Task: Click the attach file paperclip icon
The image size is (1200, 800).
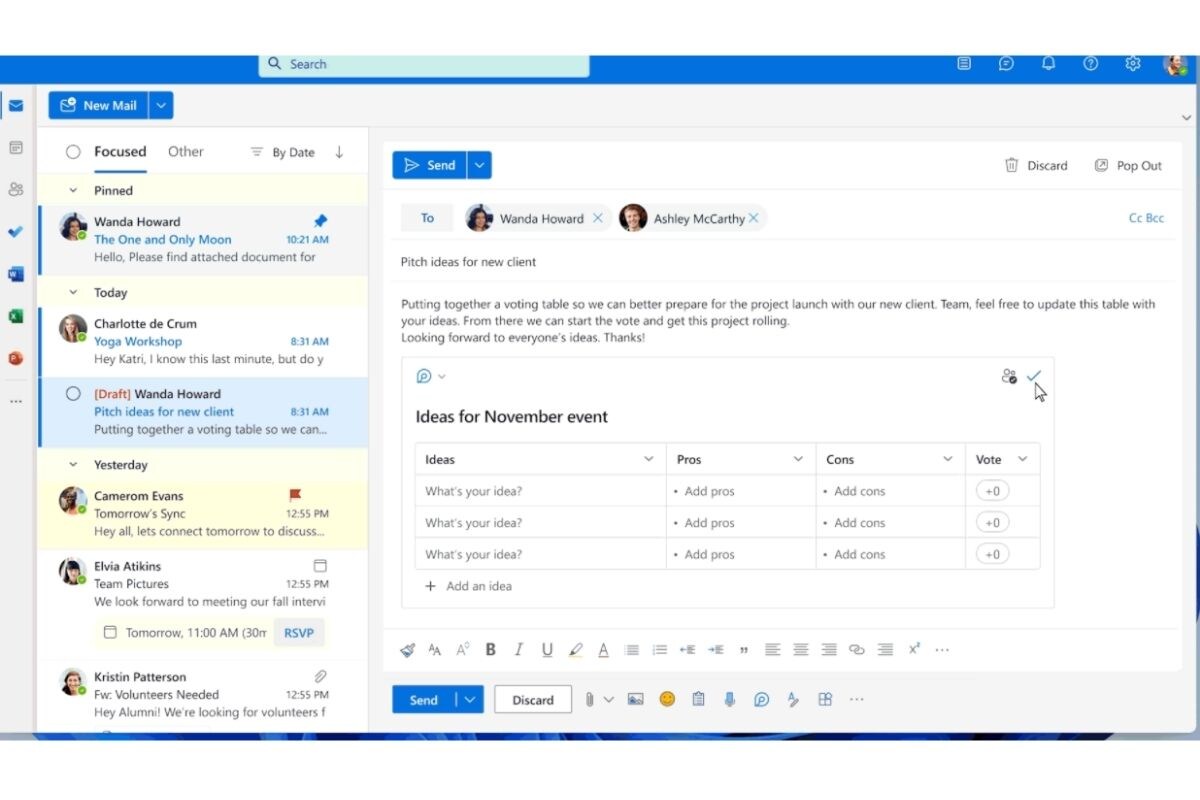Action: [590, 700]
